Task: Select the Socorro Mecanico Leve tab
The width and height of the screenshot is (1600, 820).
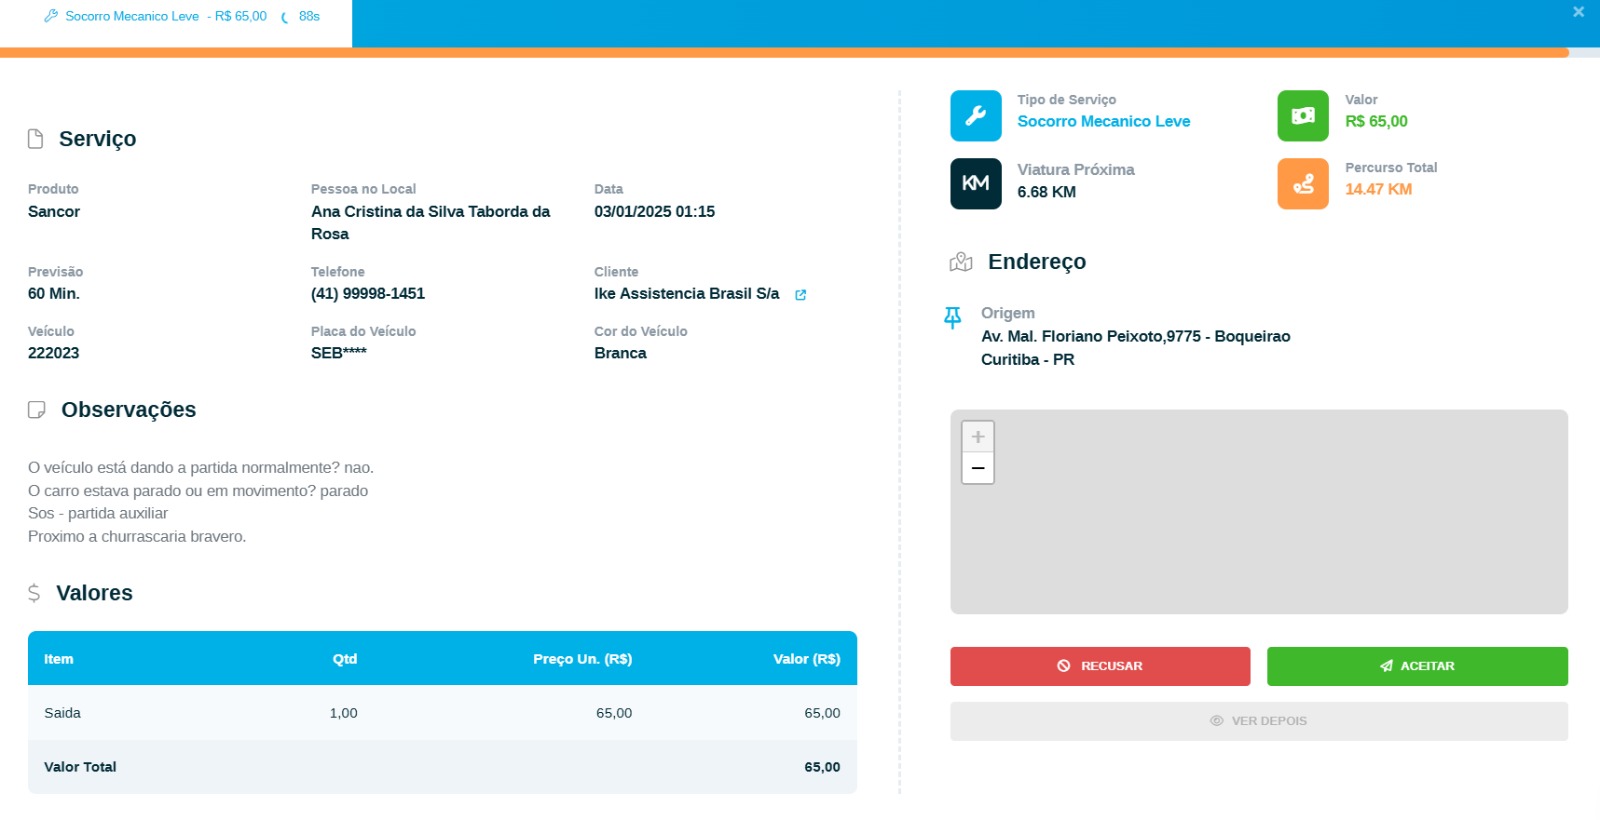Action: click(x=175, y=17)
